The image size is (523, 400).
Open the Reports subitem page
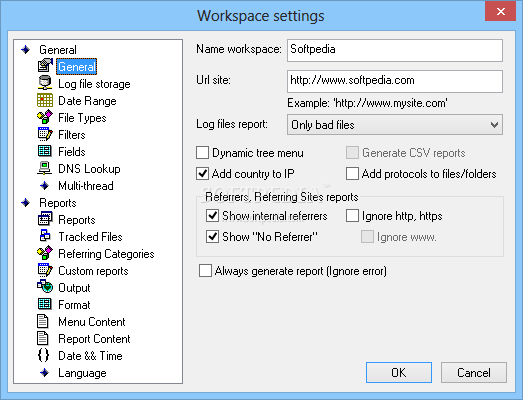tap(77, 220)
